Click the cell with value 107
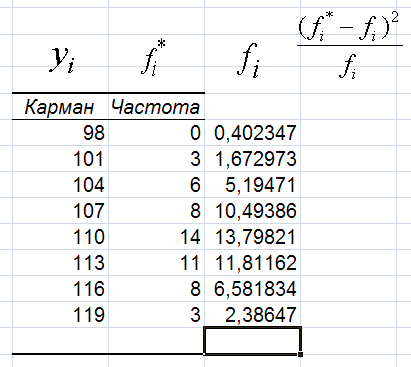This screenshot has width=411, height=367. (x=60, y=211)
